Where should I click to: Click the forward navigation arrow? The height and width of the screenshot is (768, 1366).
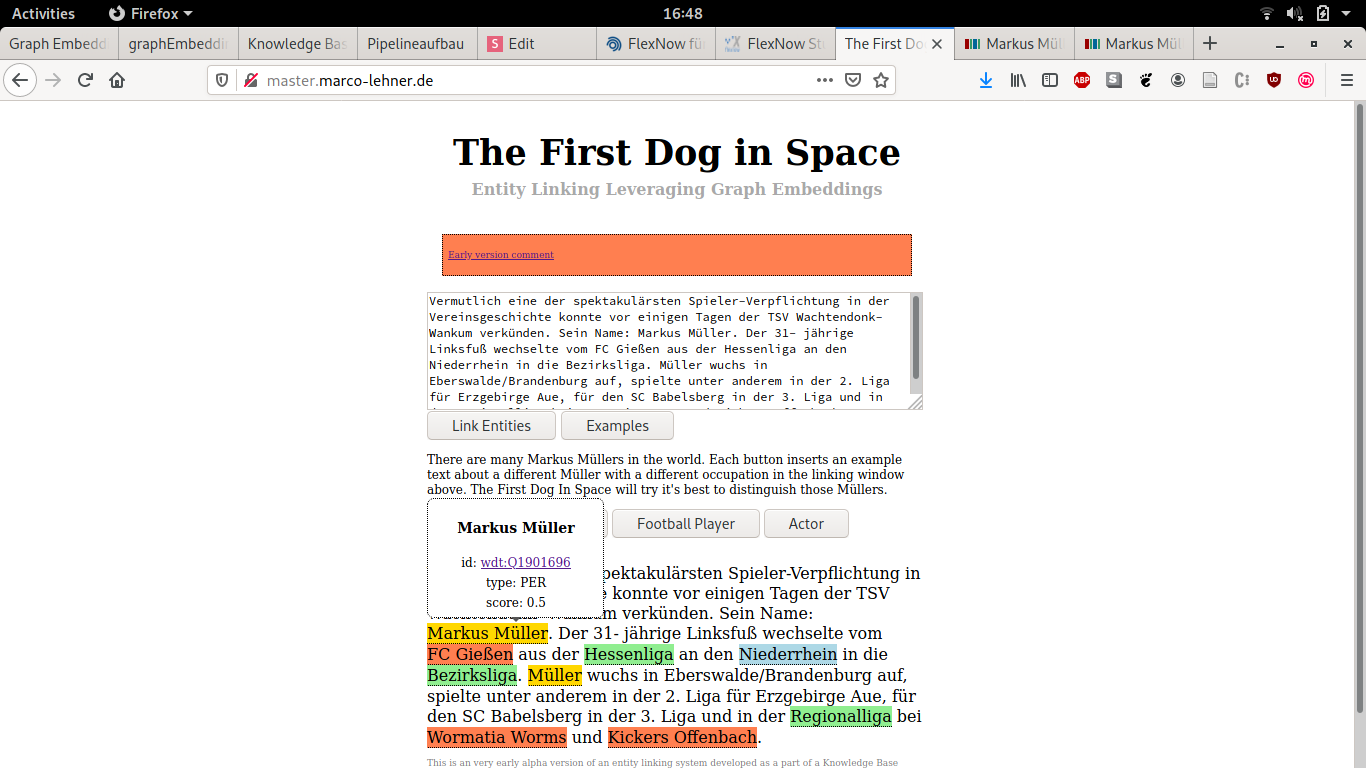pyautogui.click(x=53, y=80)
